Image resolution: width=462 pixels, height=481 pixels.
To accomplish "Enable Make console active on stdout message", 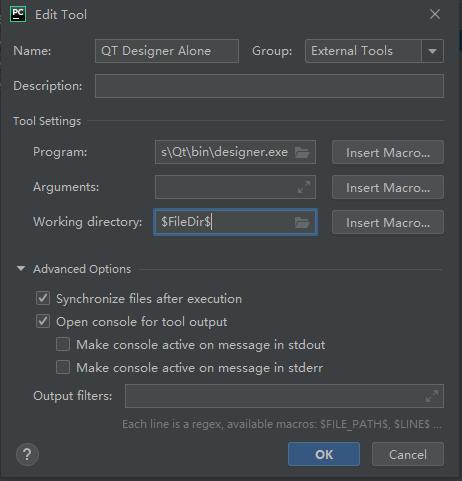I will [x=63, y=344].
